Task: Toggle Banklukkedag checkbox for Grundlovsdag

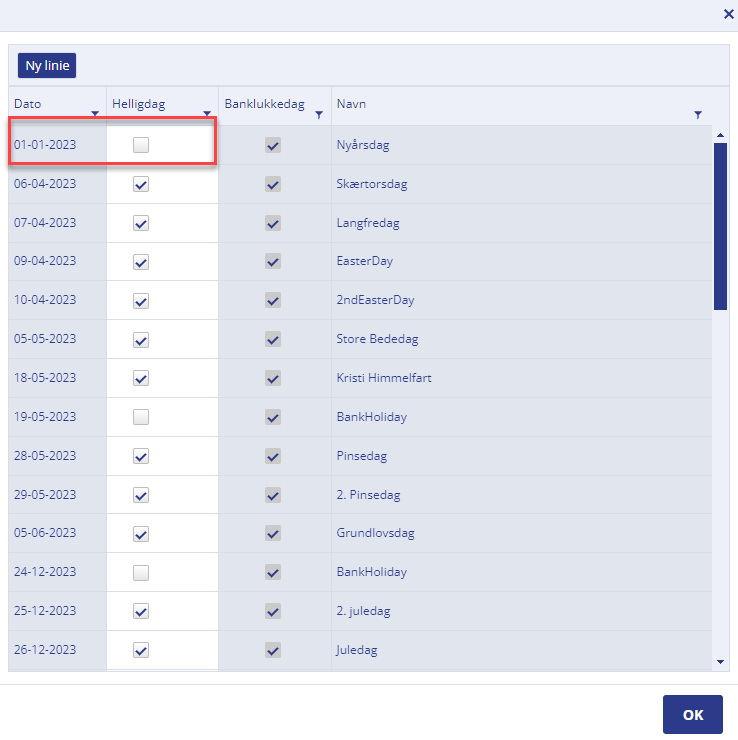Action: (x=273, y=534)
